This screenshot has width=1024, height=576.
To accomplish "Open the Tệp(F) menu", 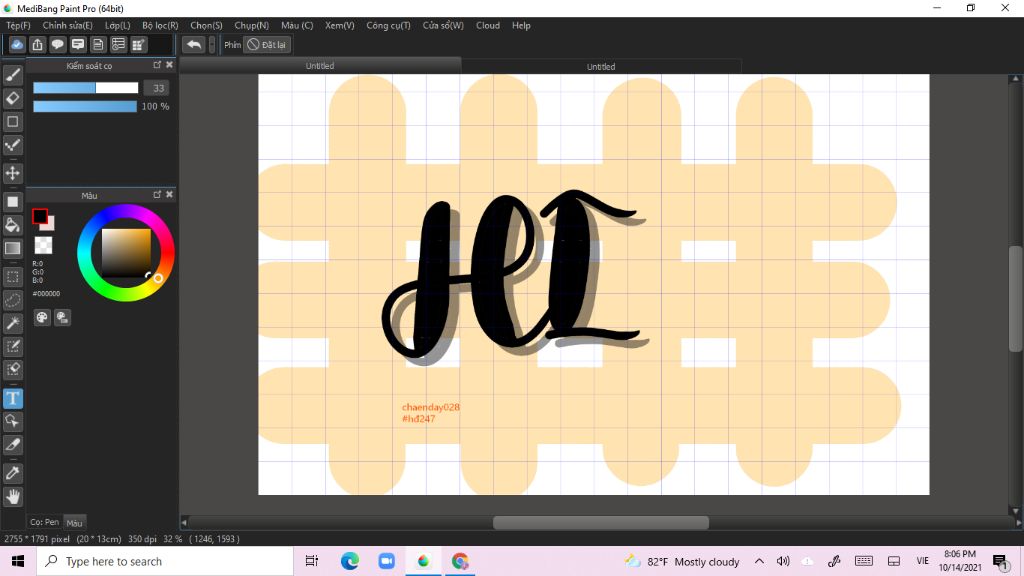I will 18,25.
